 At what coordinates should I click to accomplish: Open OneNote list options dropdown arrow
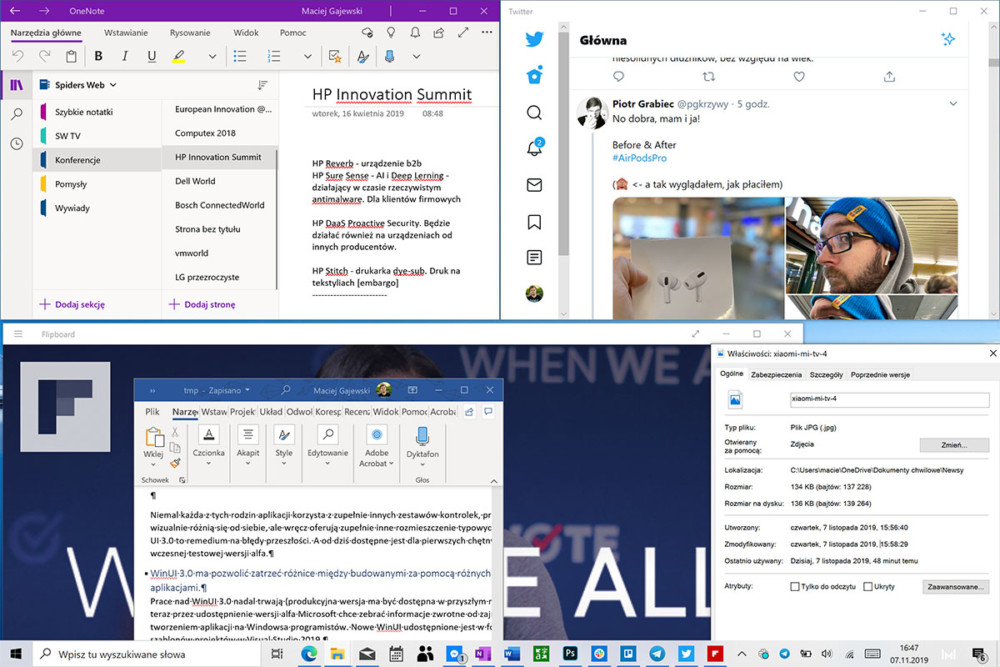click(x=307, y=56)
